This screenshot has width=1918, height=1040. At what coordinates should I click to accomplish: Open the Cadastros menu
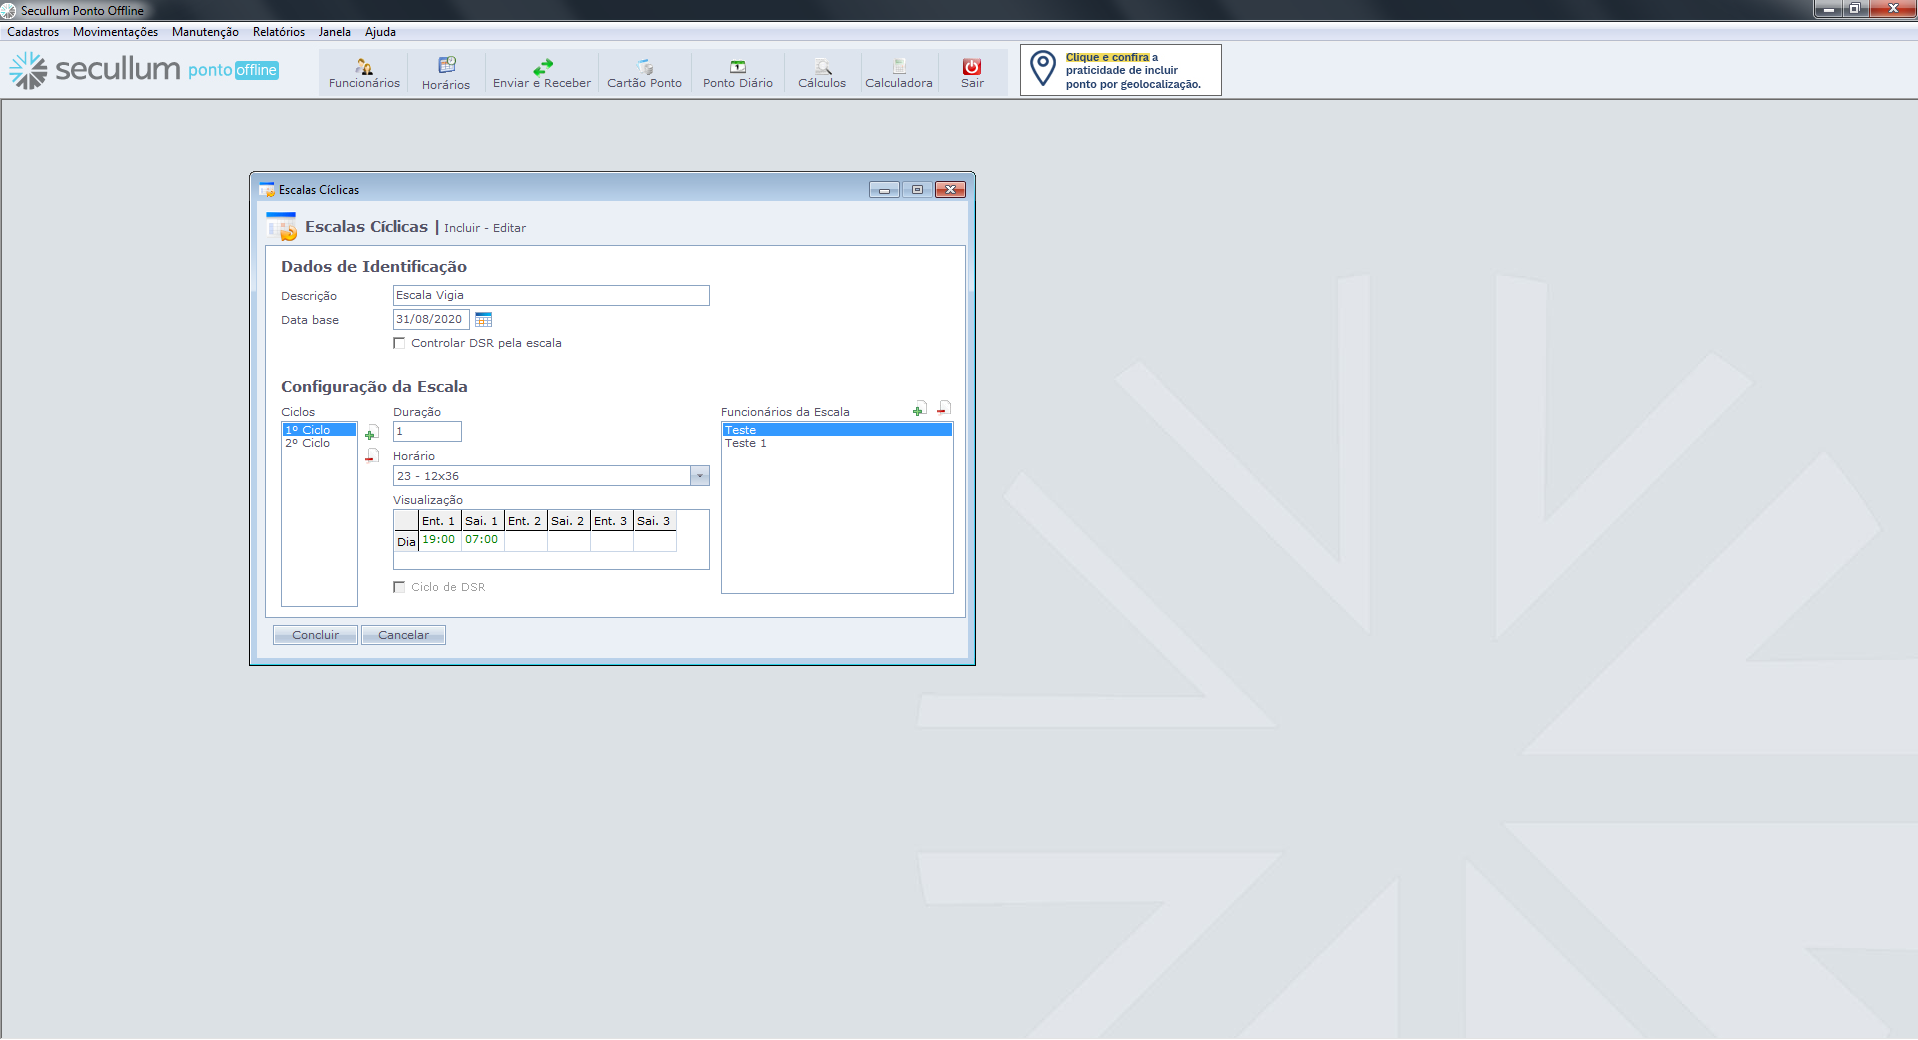pyautogui.click(x=33, y=32)
